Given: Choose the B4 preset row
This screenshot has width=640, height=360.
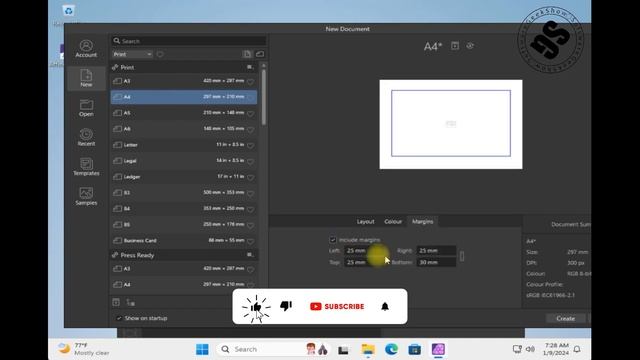Looking at the screenshot, I should 184,209.
